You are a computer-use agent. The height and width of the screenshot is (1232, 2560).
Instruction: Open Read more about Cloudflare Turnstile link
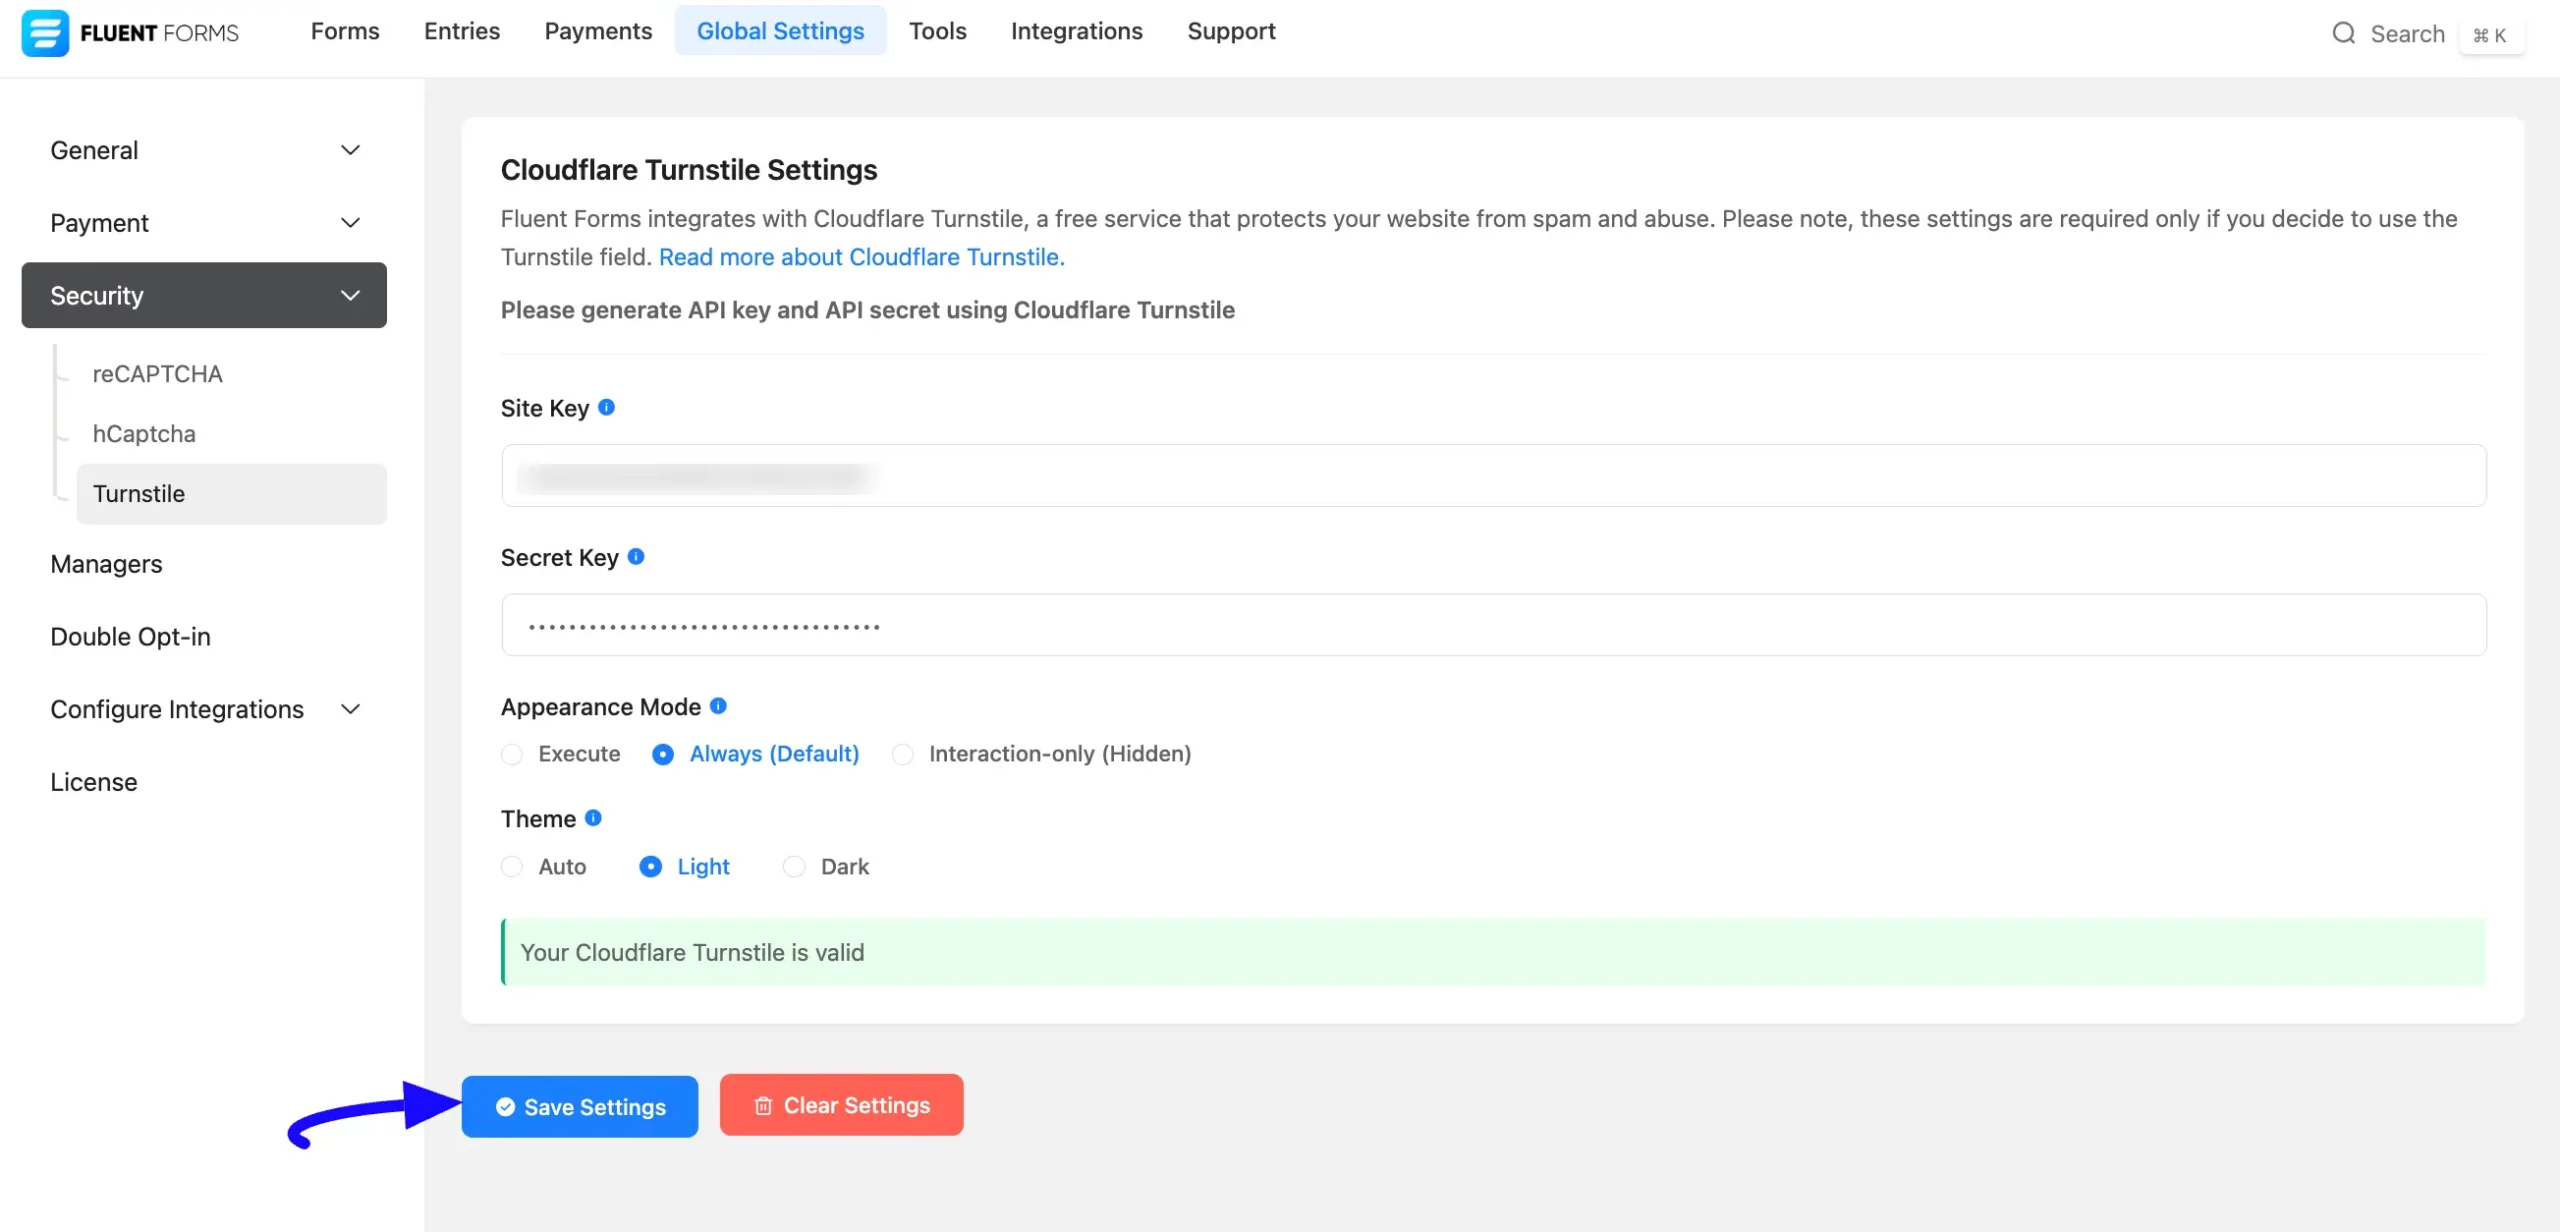[862, 257]
